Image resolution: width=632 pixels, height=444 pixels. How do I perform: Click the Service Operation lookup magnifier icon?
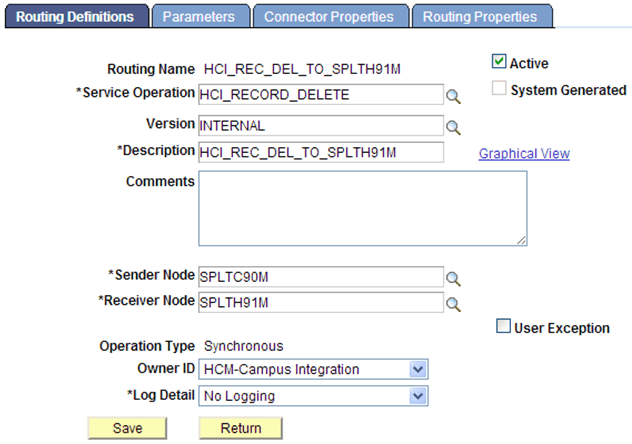[453, 96]
